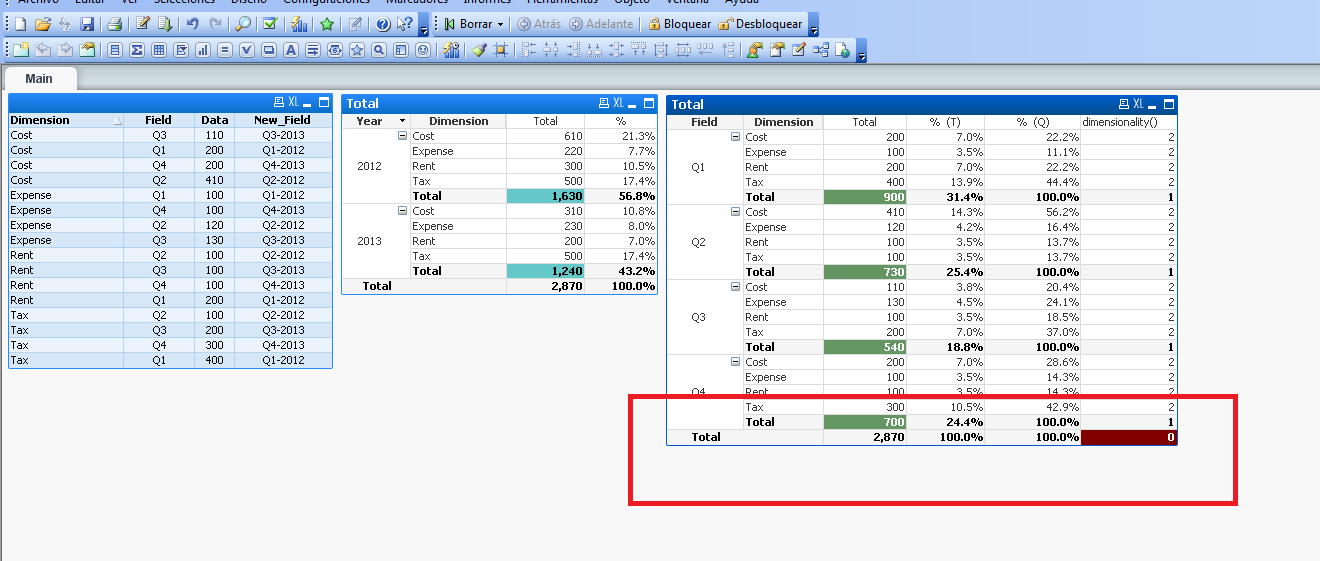Select the 2,870 grand total in middle chart
1320x561 pixels.
pyautogui.click(x=546, y=286)
